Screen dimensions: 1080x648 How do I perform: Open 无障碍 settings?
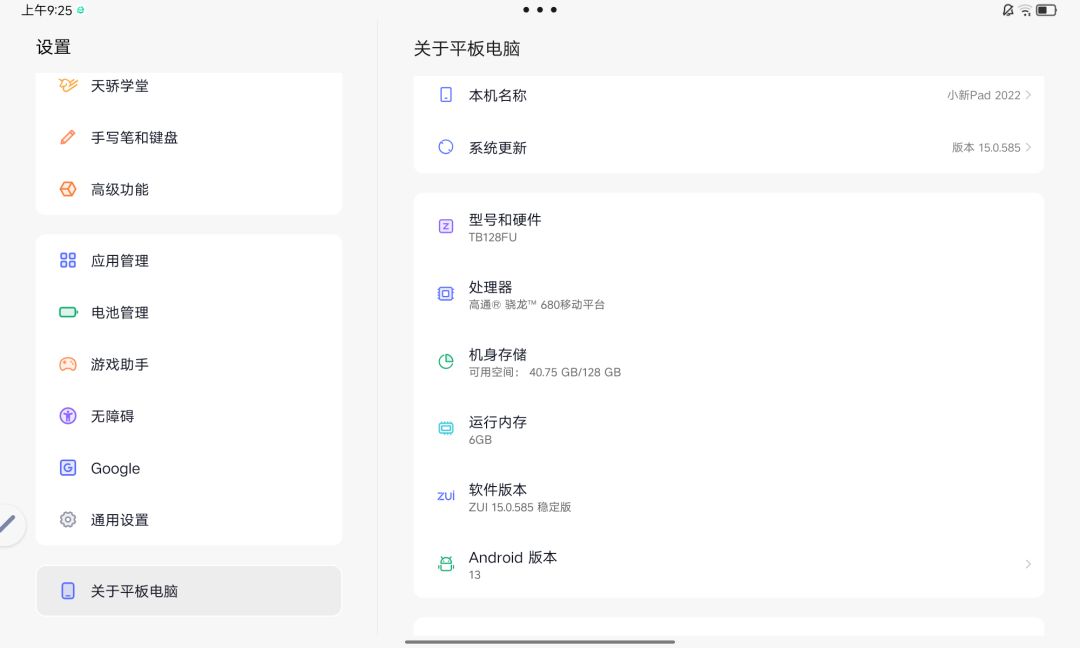pos(189,416)
